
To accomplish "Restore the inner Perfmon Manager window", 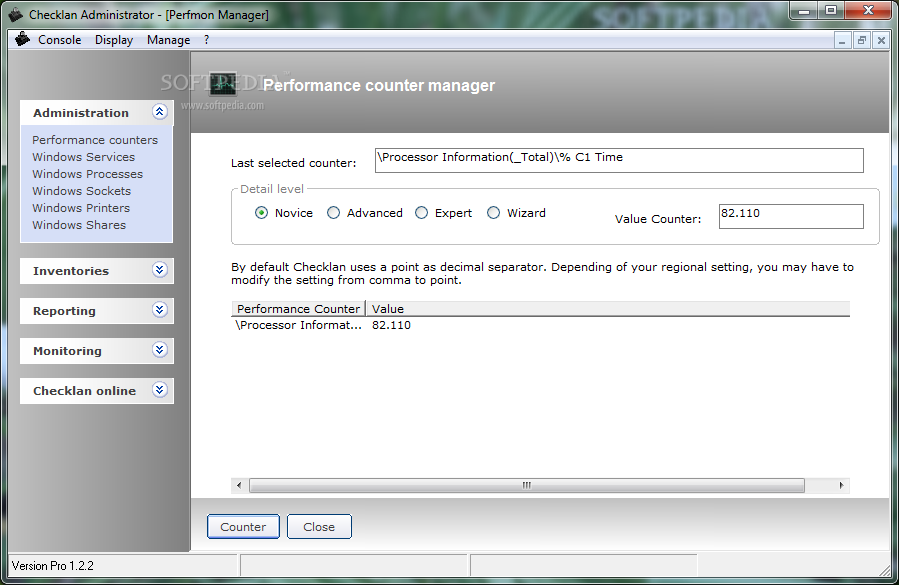I will pyautogui.click(x=861, y=41).
